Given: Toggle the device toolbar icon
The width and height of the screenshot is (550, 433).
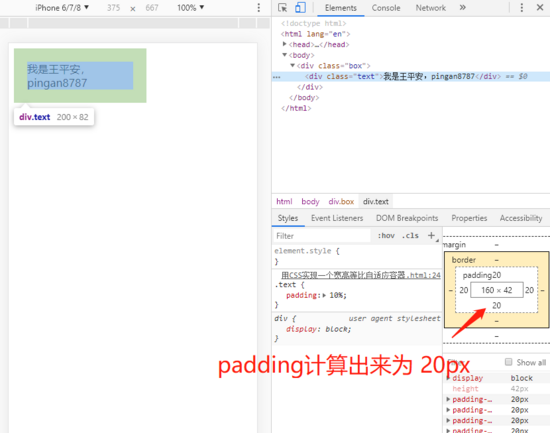Looking at the screenshot, I should coord(300,8).
